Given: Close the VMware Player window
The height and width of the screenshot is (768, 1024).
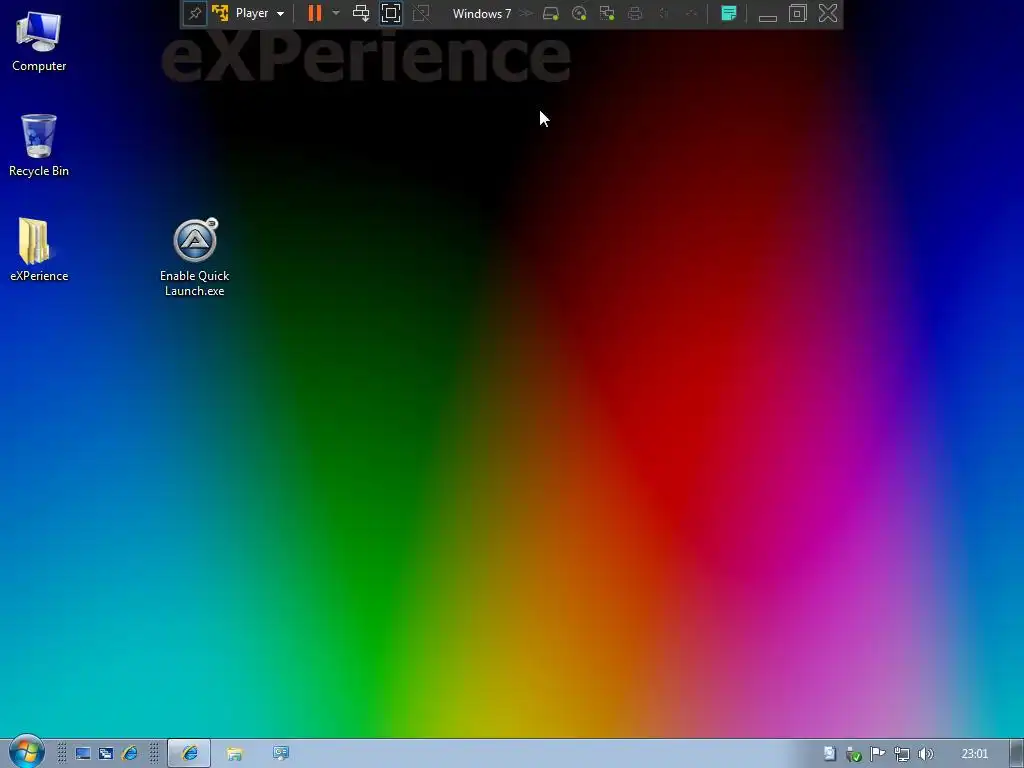Looking at the screenshot, I should point(828,13).
